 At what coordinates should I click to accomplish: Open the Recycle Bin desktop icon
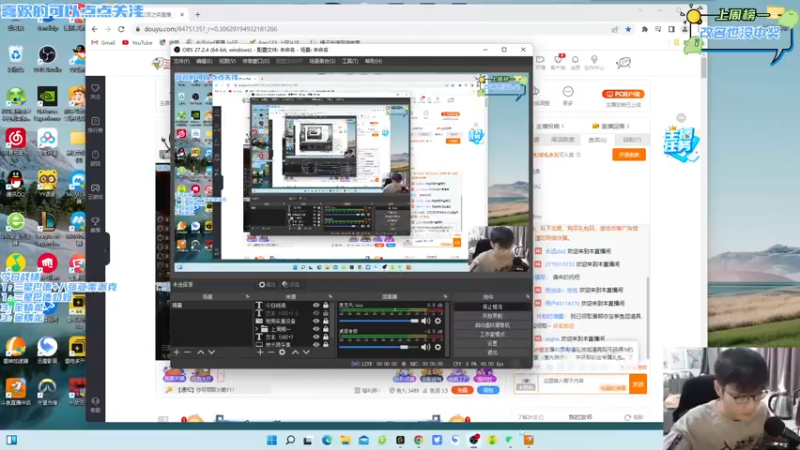[16, 59]
